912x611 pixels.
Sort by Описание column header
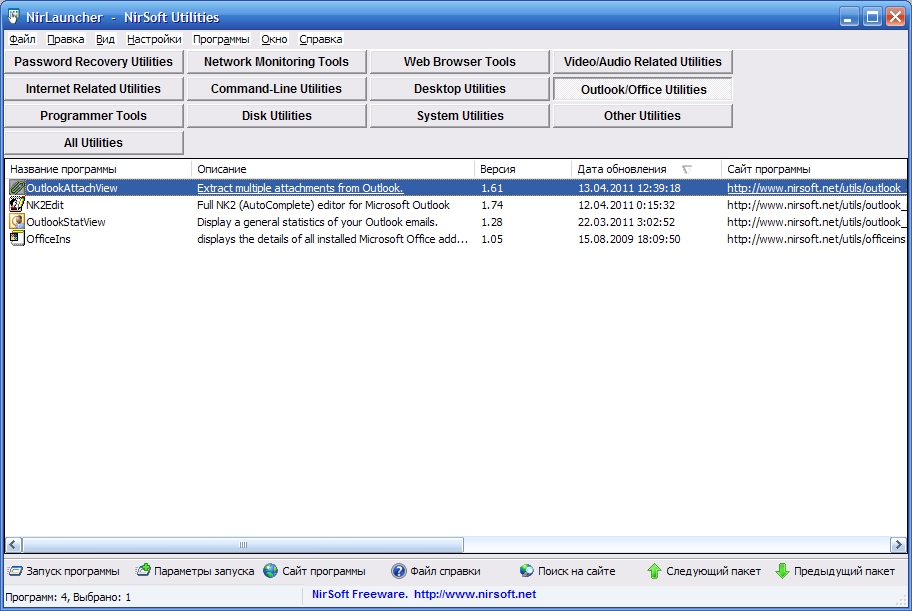333,169
